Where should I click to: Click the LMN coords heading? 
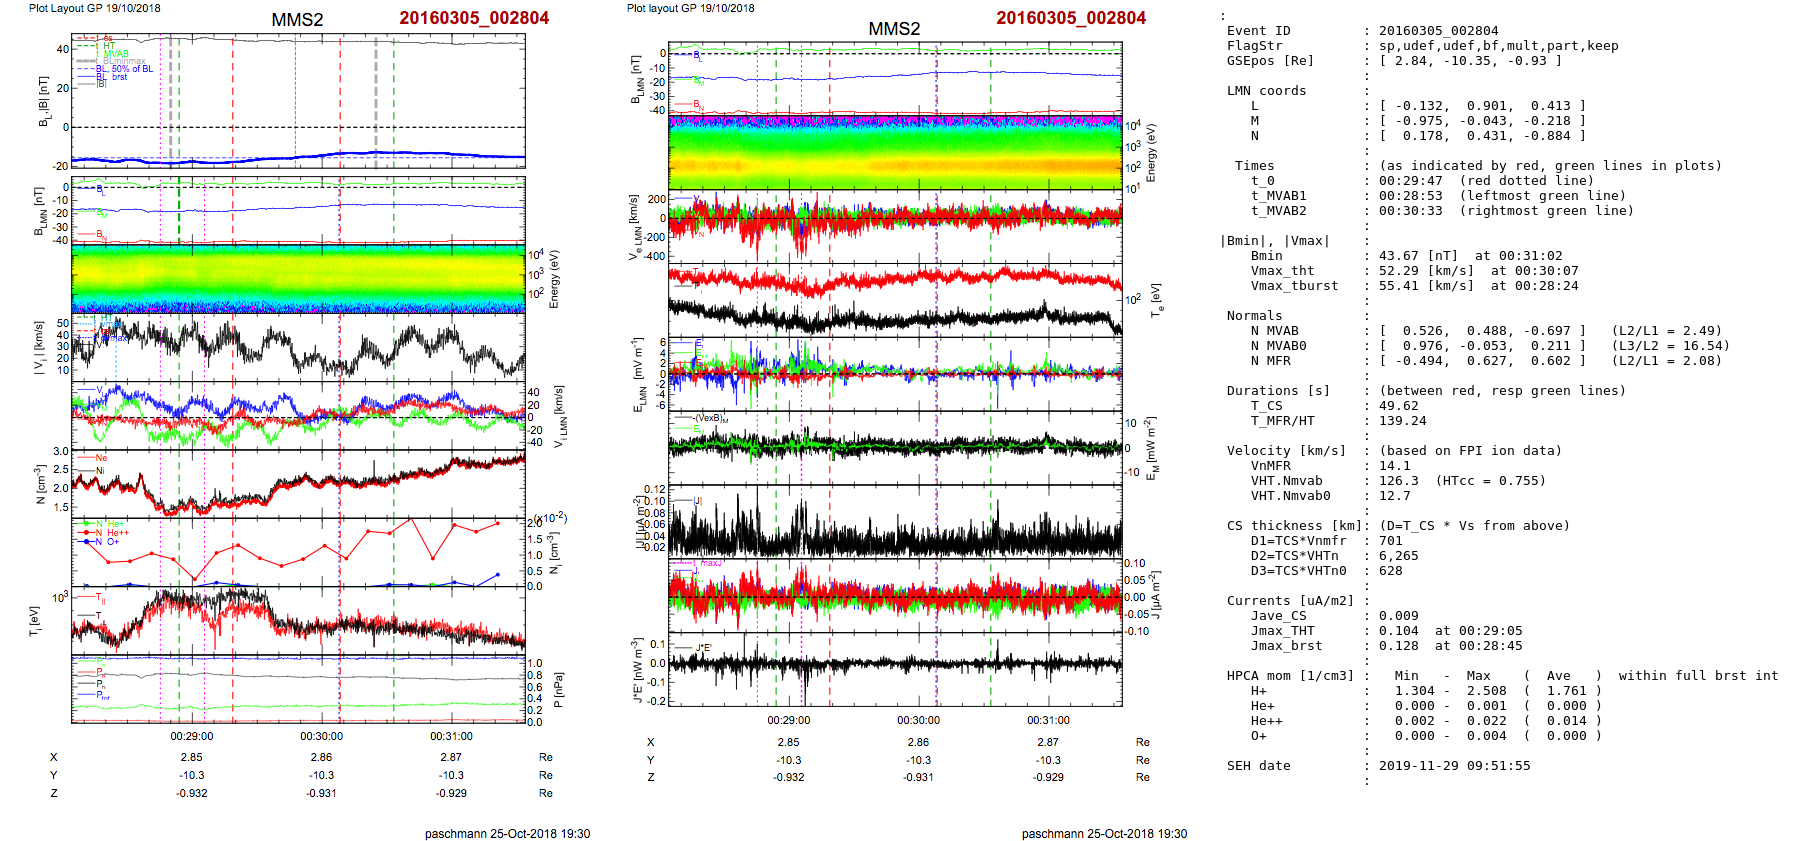tap(1266, 91)
